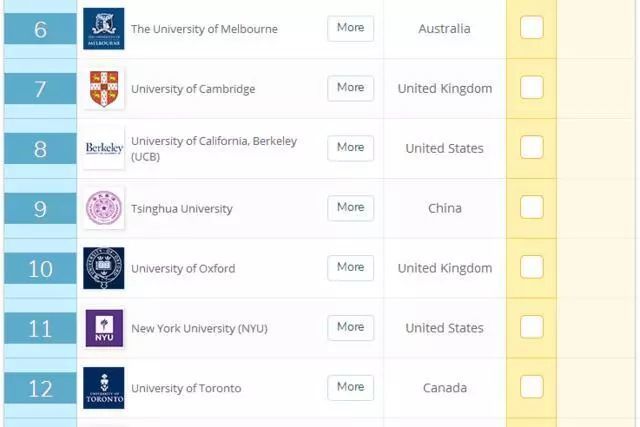This screenshot has height=427, width=640.
Task: Click the Berkeley logo
Action: [104, 148]
